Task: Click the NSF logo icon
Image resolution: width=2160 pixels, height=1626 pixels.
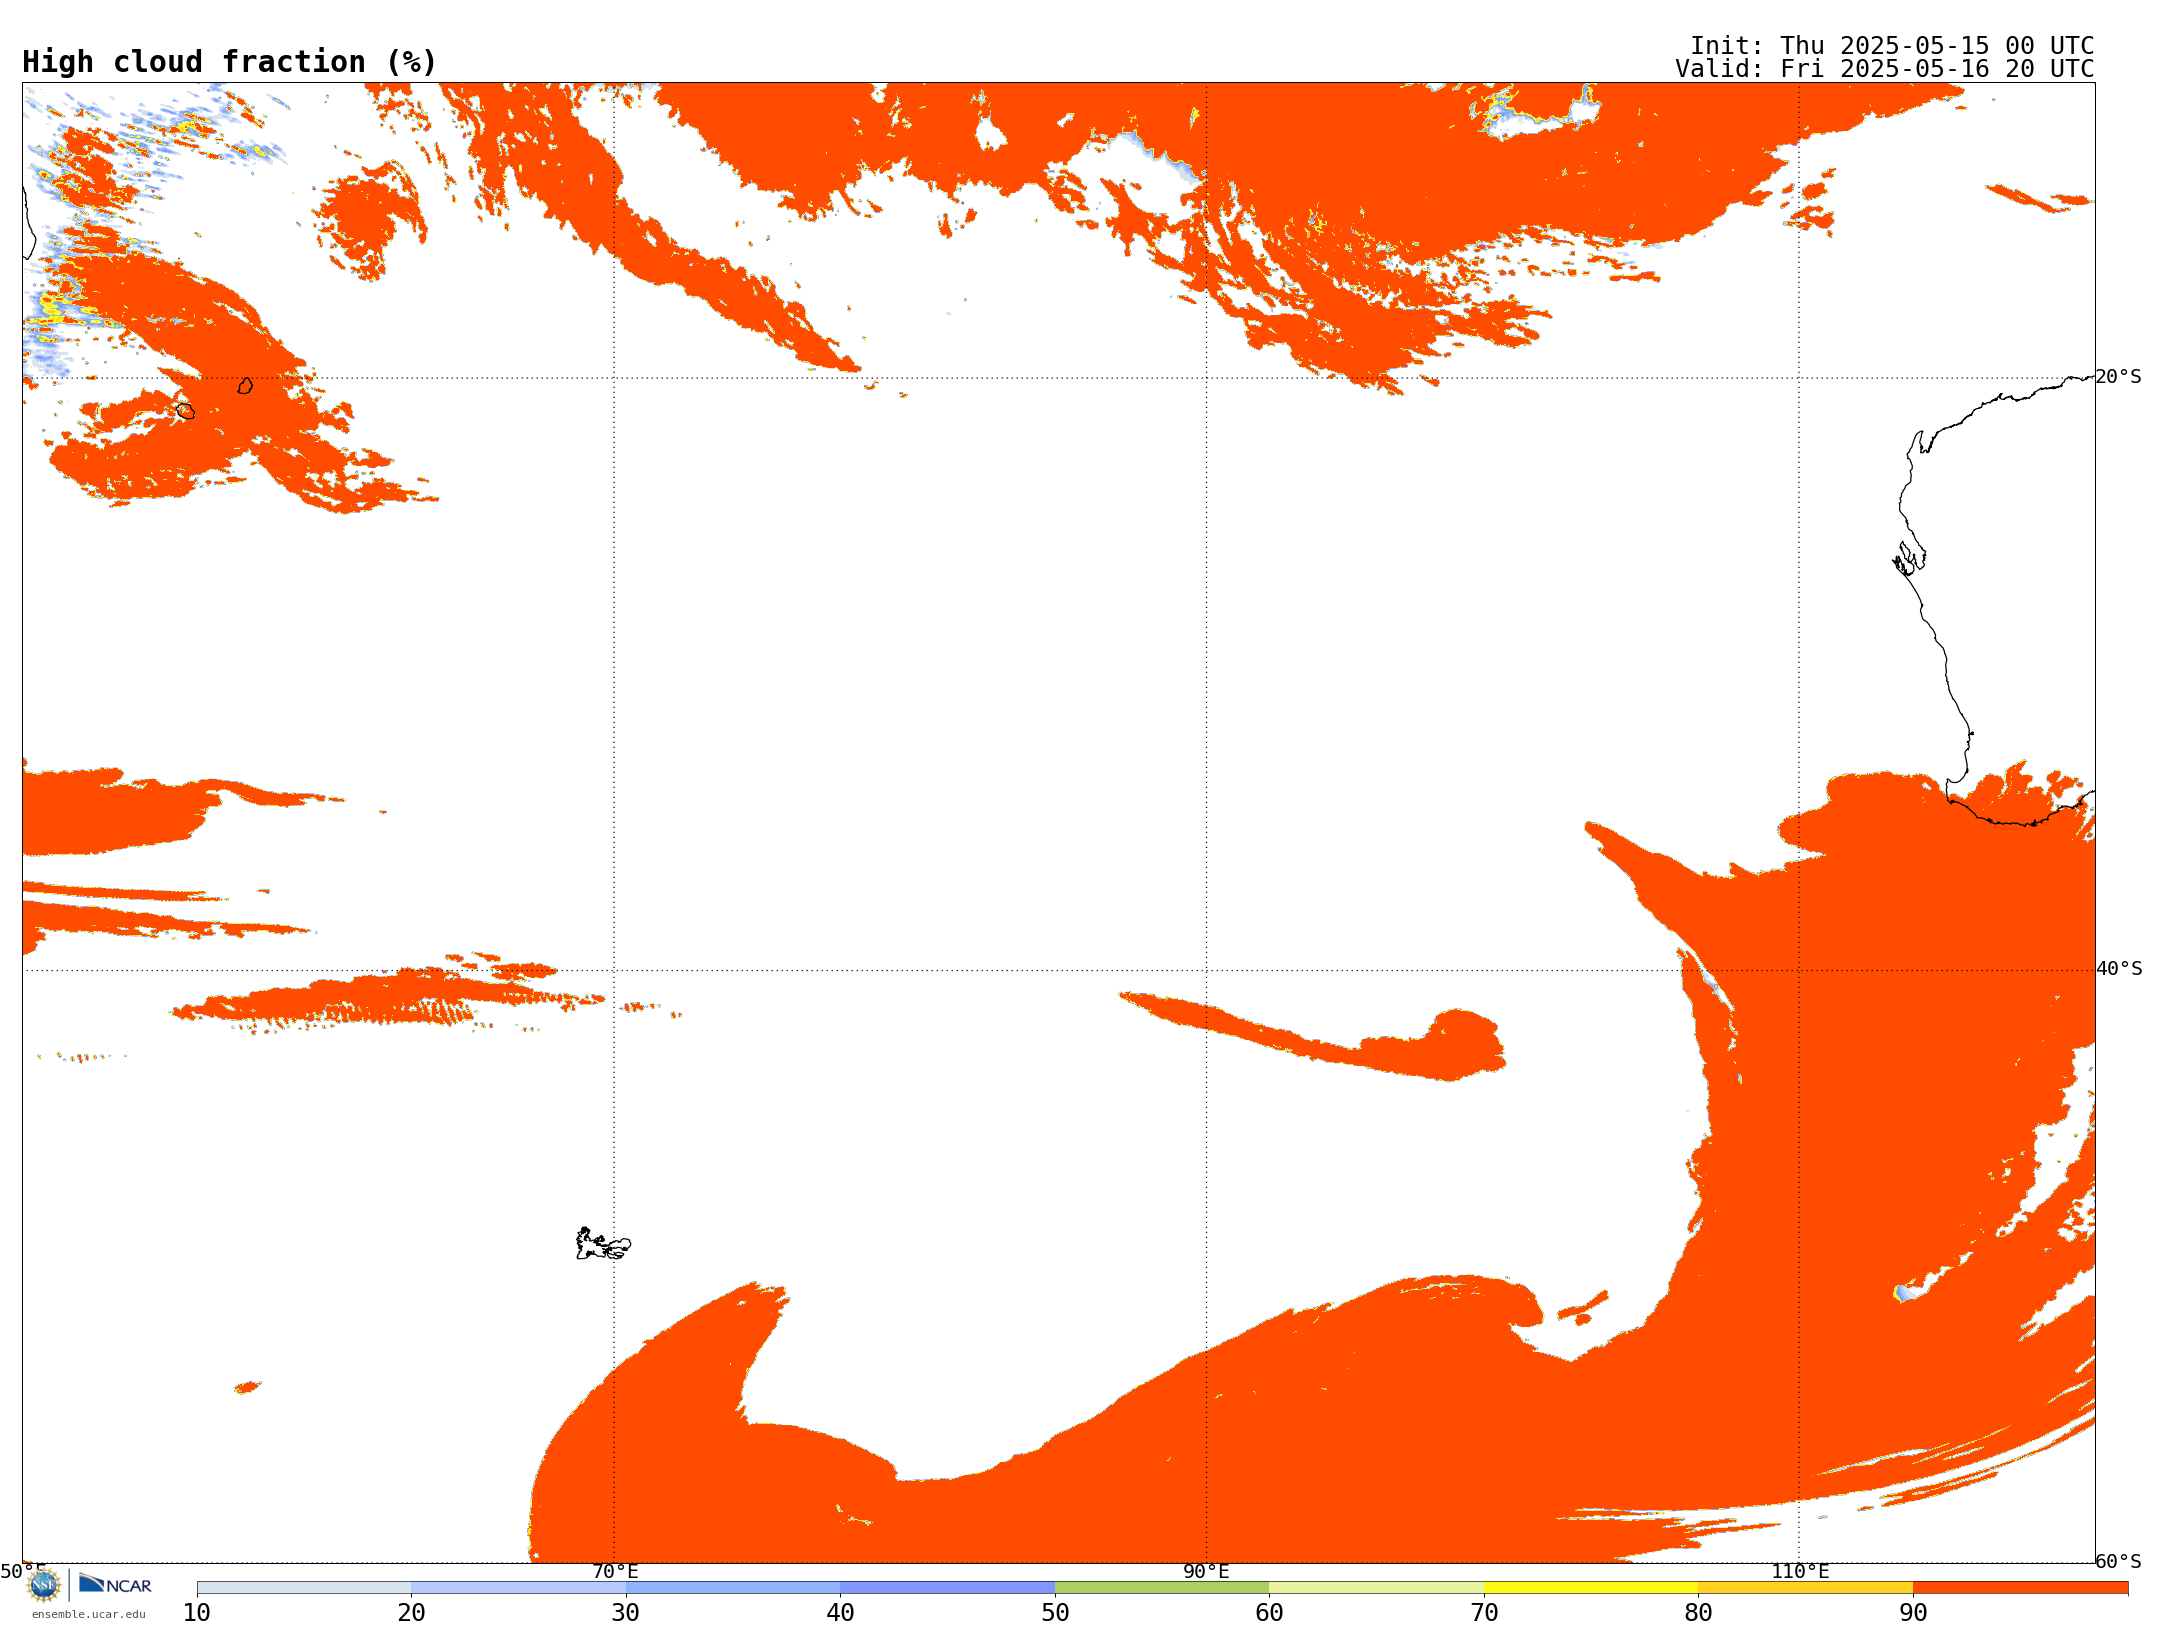Action: point(44,1585)
